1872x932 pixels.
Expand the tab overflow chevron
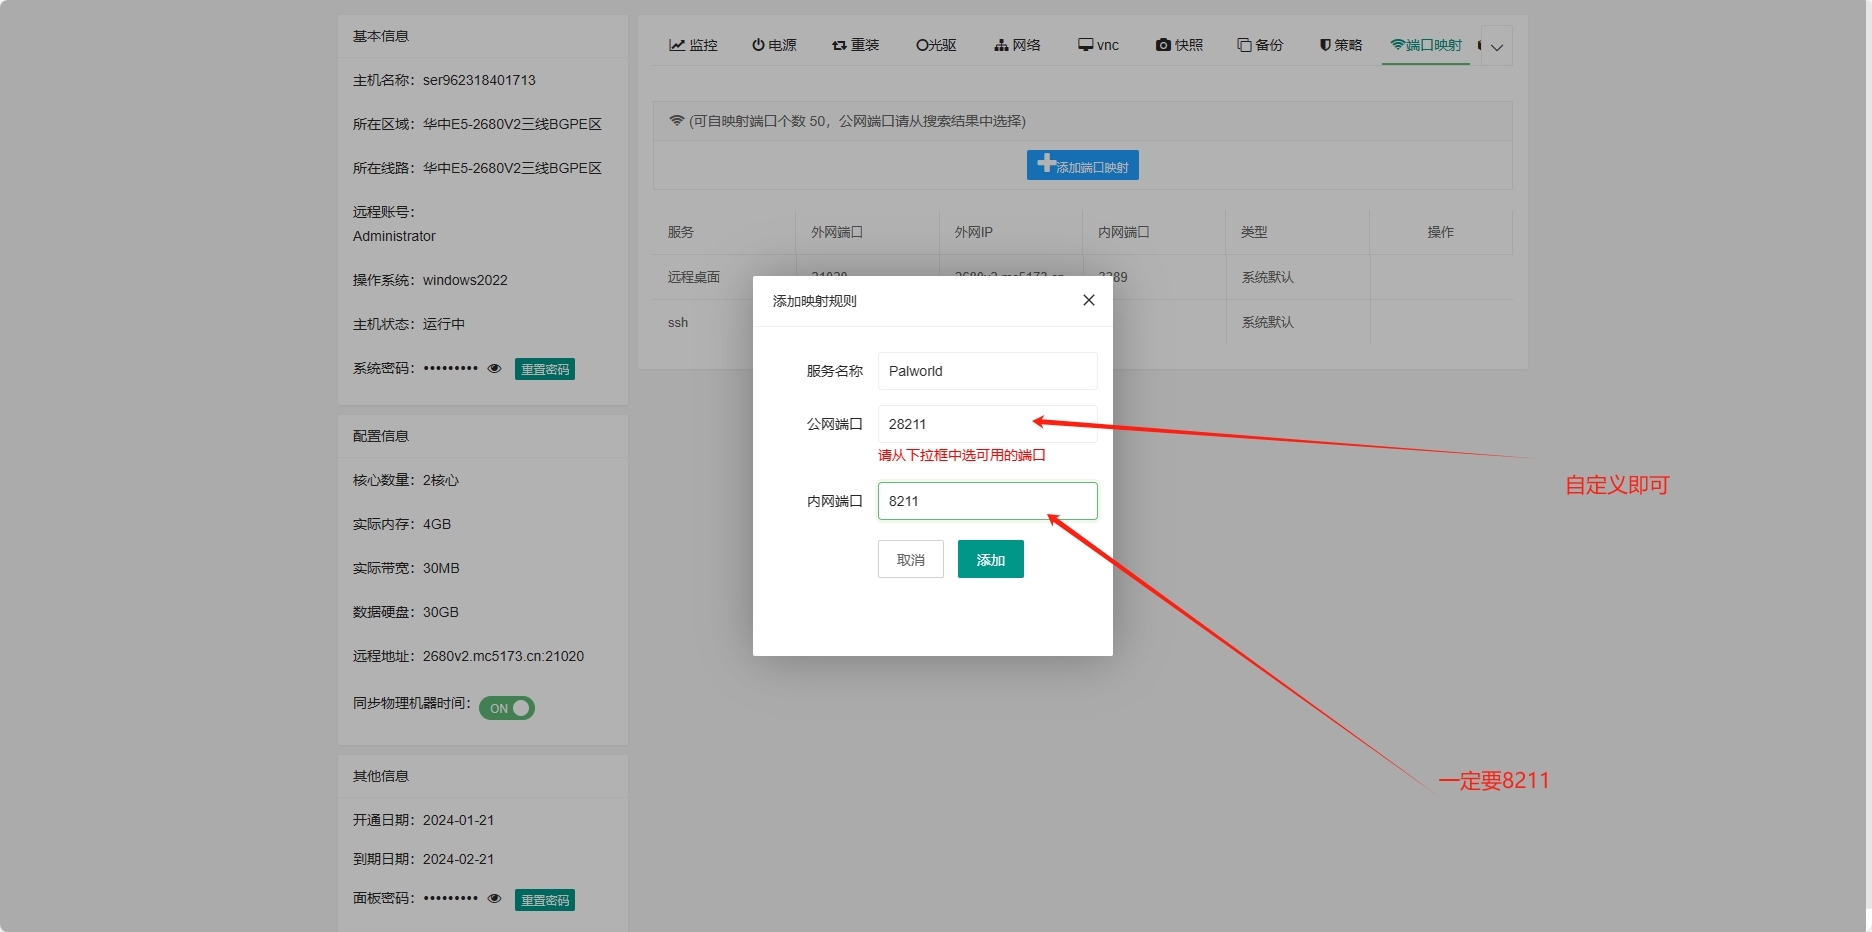(x=1497, y=47)
